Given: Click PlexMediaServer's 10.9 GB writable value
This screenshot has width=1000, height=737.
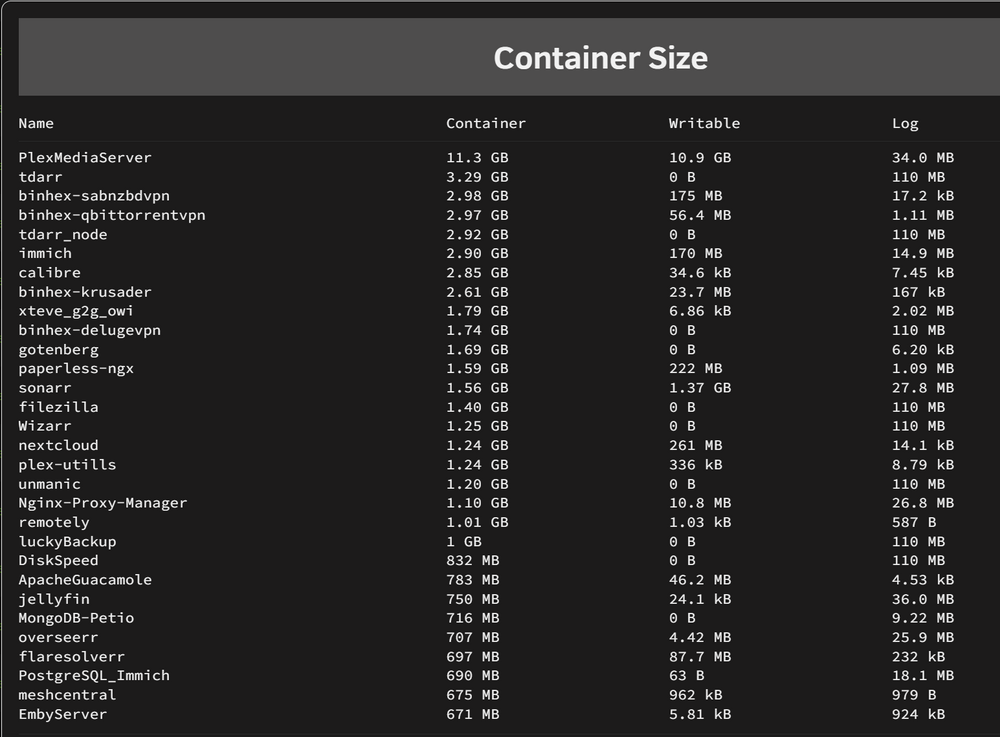Looking at the screenshot, I should [700, 157].
